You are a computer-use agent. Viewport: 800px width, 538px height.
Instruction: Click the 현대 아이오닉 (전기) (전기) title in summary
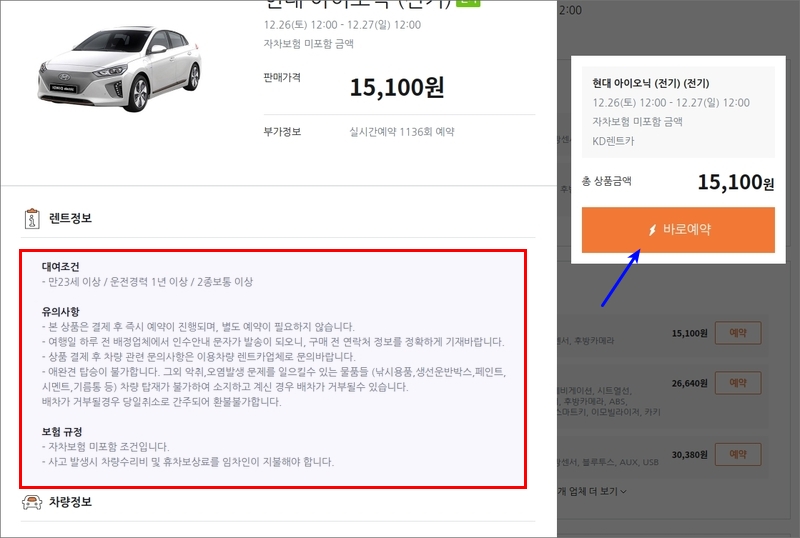pos(651,83)
